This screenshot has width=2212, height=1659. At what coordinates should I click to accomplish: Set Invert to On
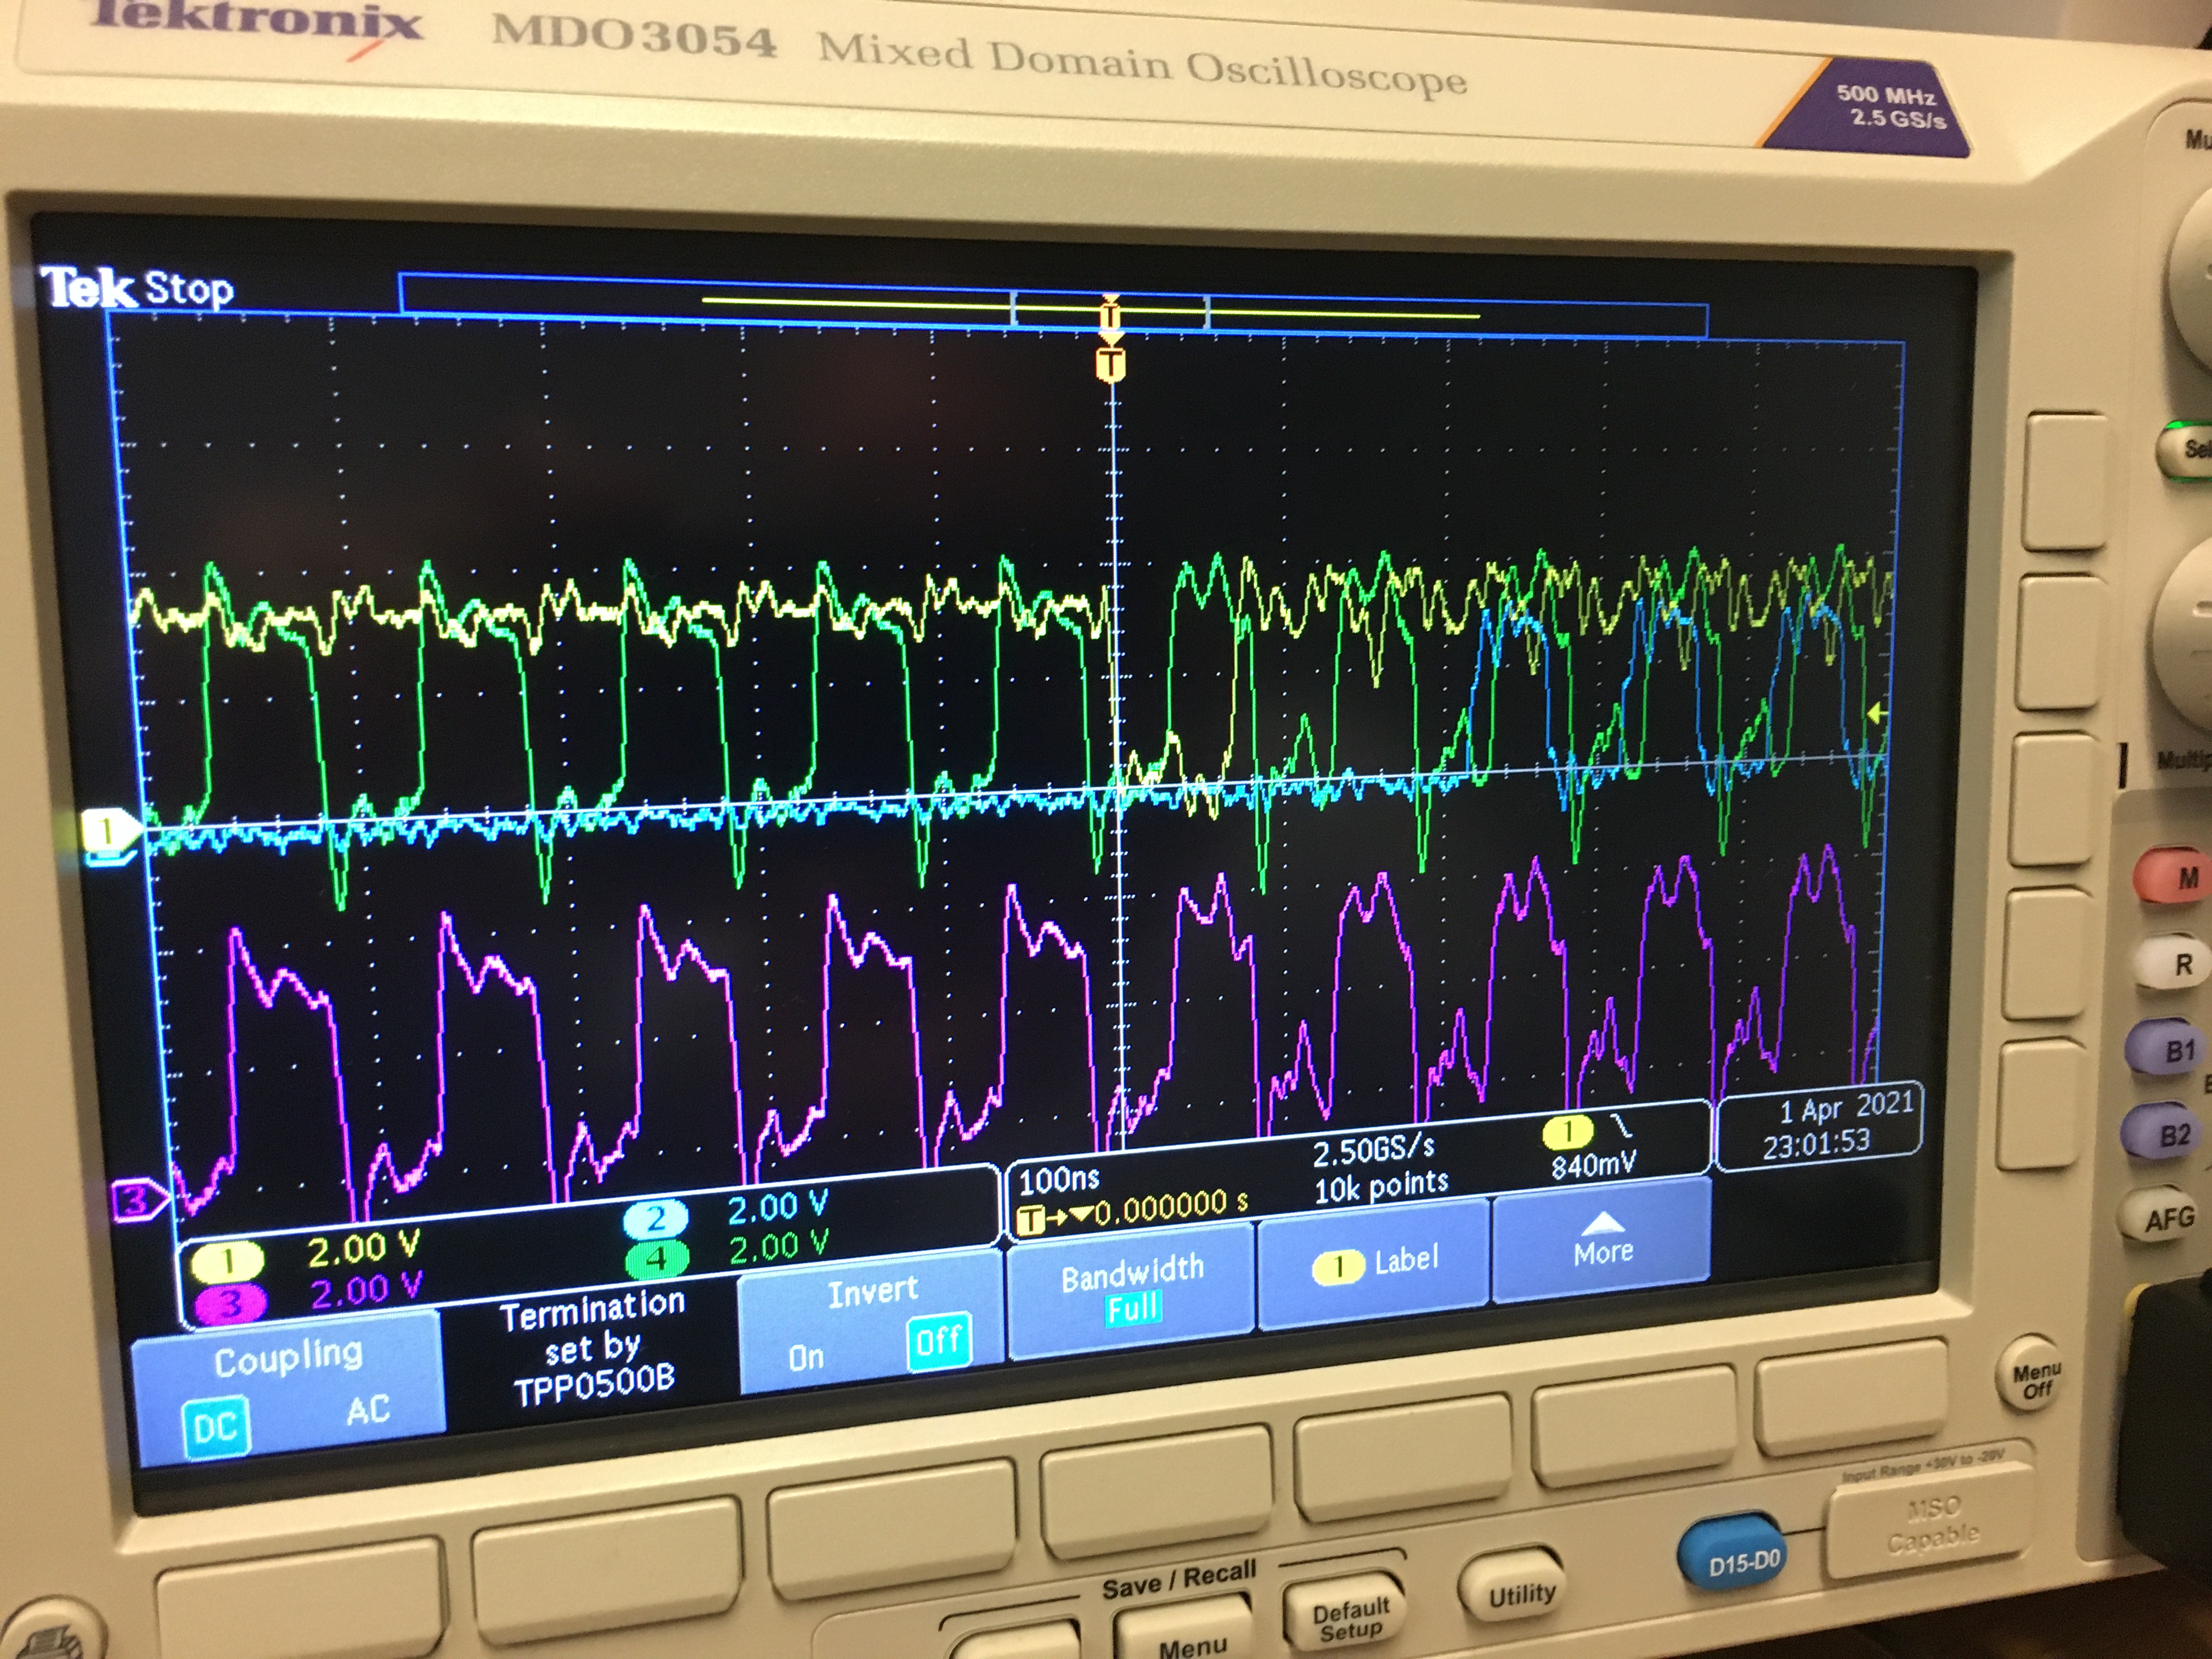pos(805,1357)
